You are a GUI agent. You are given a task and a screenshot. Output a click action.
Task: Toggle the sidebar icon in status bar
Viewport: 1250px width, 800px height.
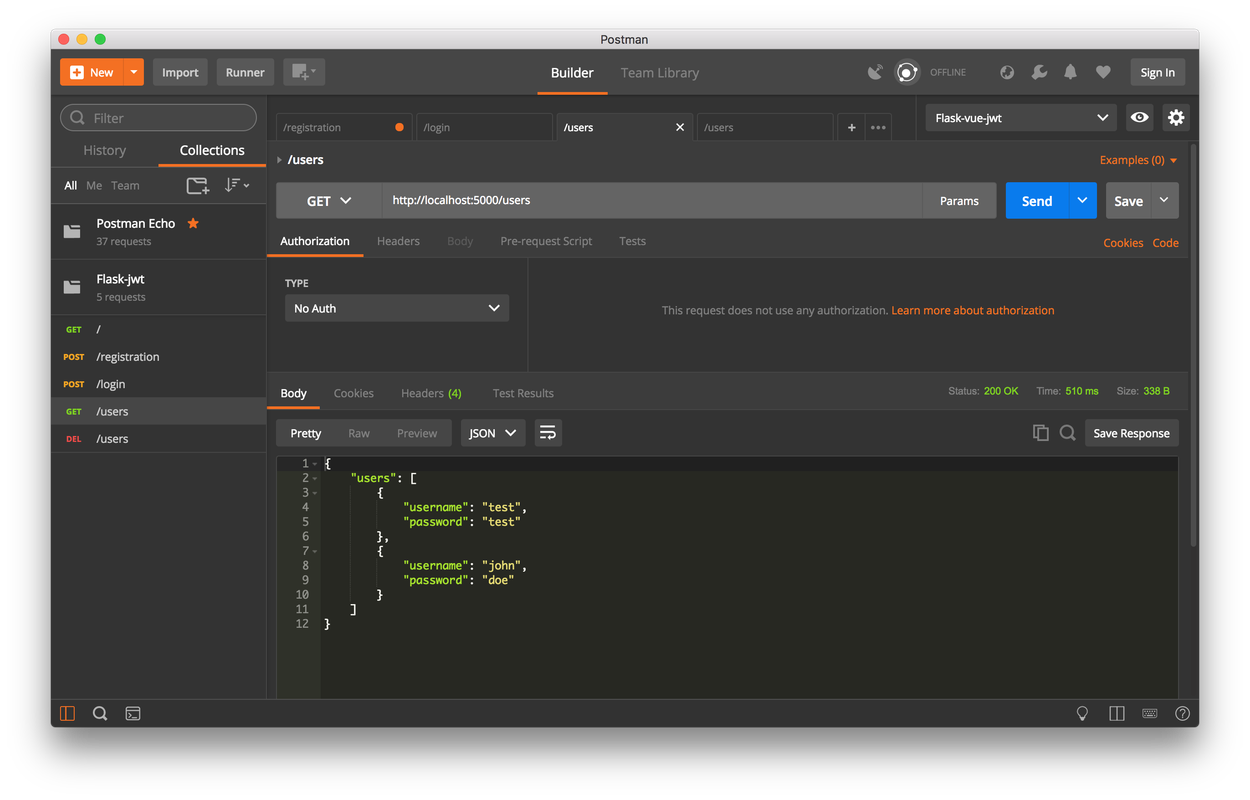point(68,713)
